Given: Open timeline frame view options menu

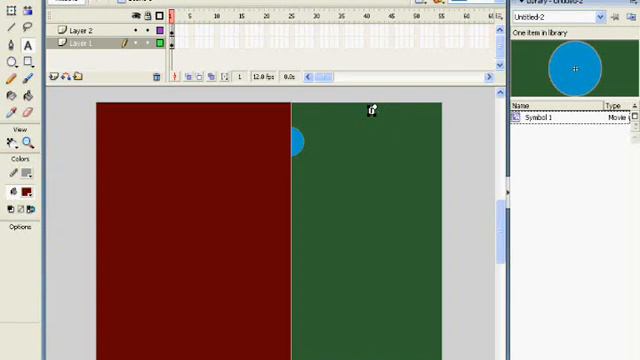Looking at the screenshot, I should click(500, 16).
